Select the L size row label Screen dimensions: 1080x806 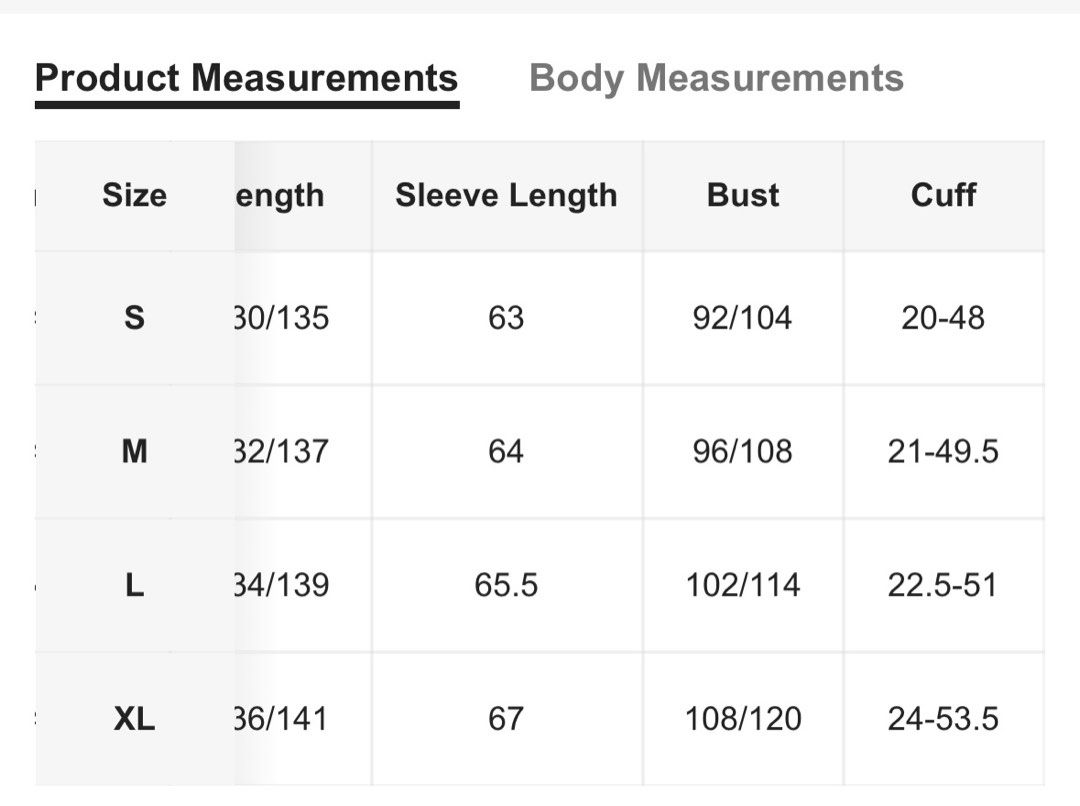click(134, 585)
